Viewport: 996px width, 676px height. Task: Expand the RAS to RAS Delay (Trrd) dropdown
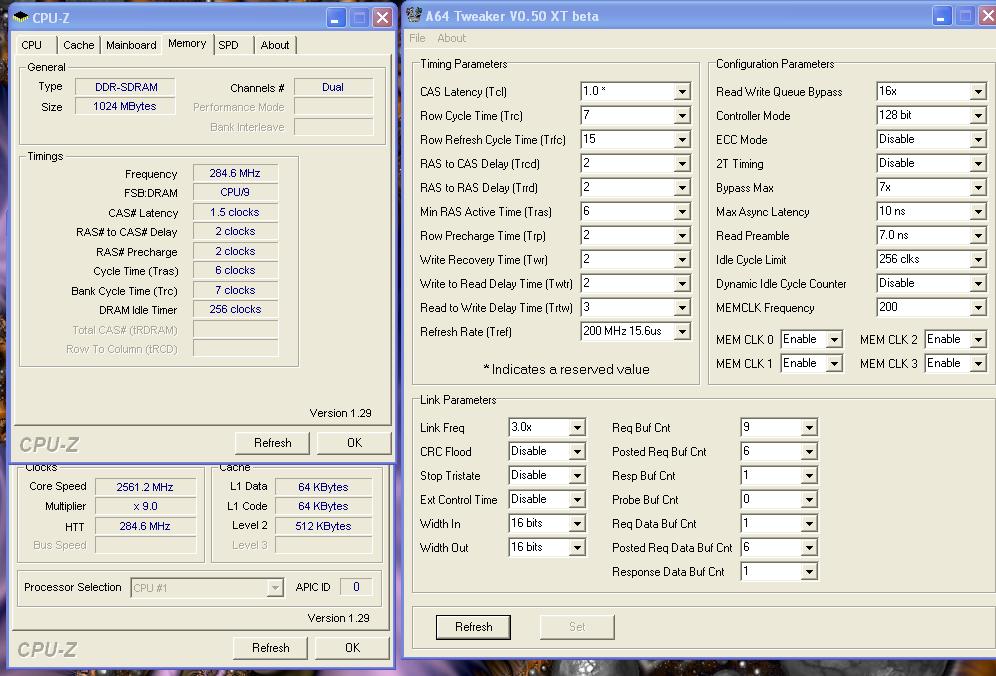click(682, 188)
